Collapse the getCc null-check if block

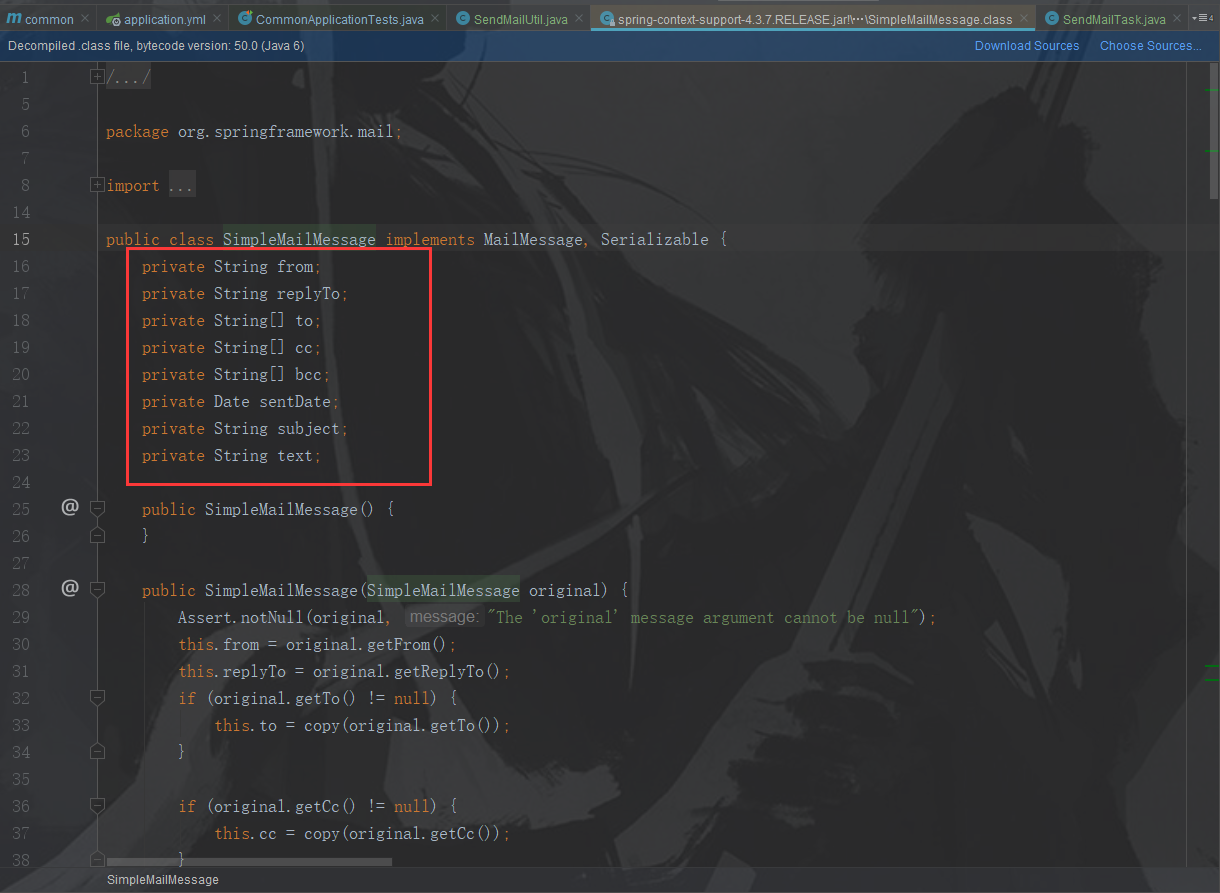(x=97, y=806)
